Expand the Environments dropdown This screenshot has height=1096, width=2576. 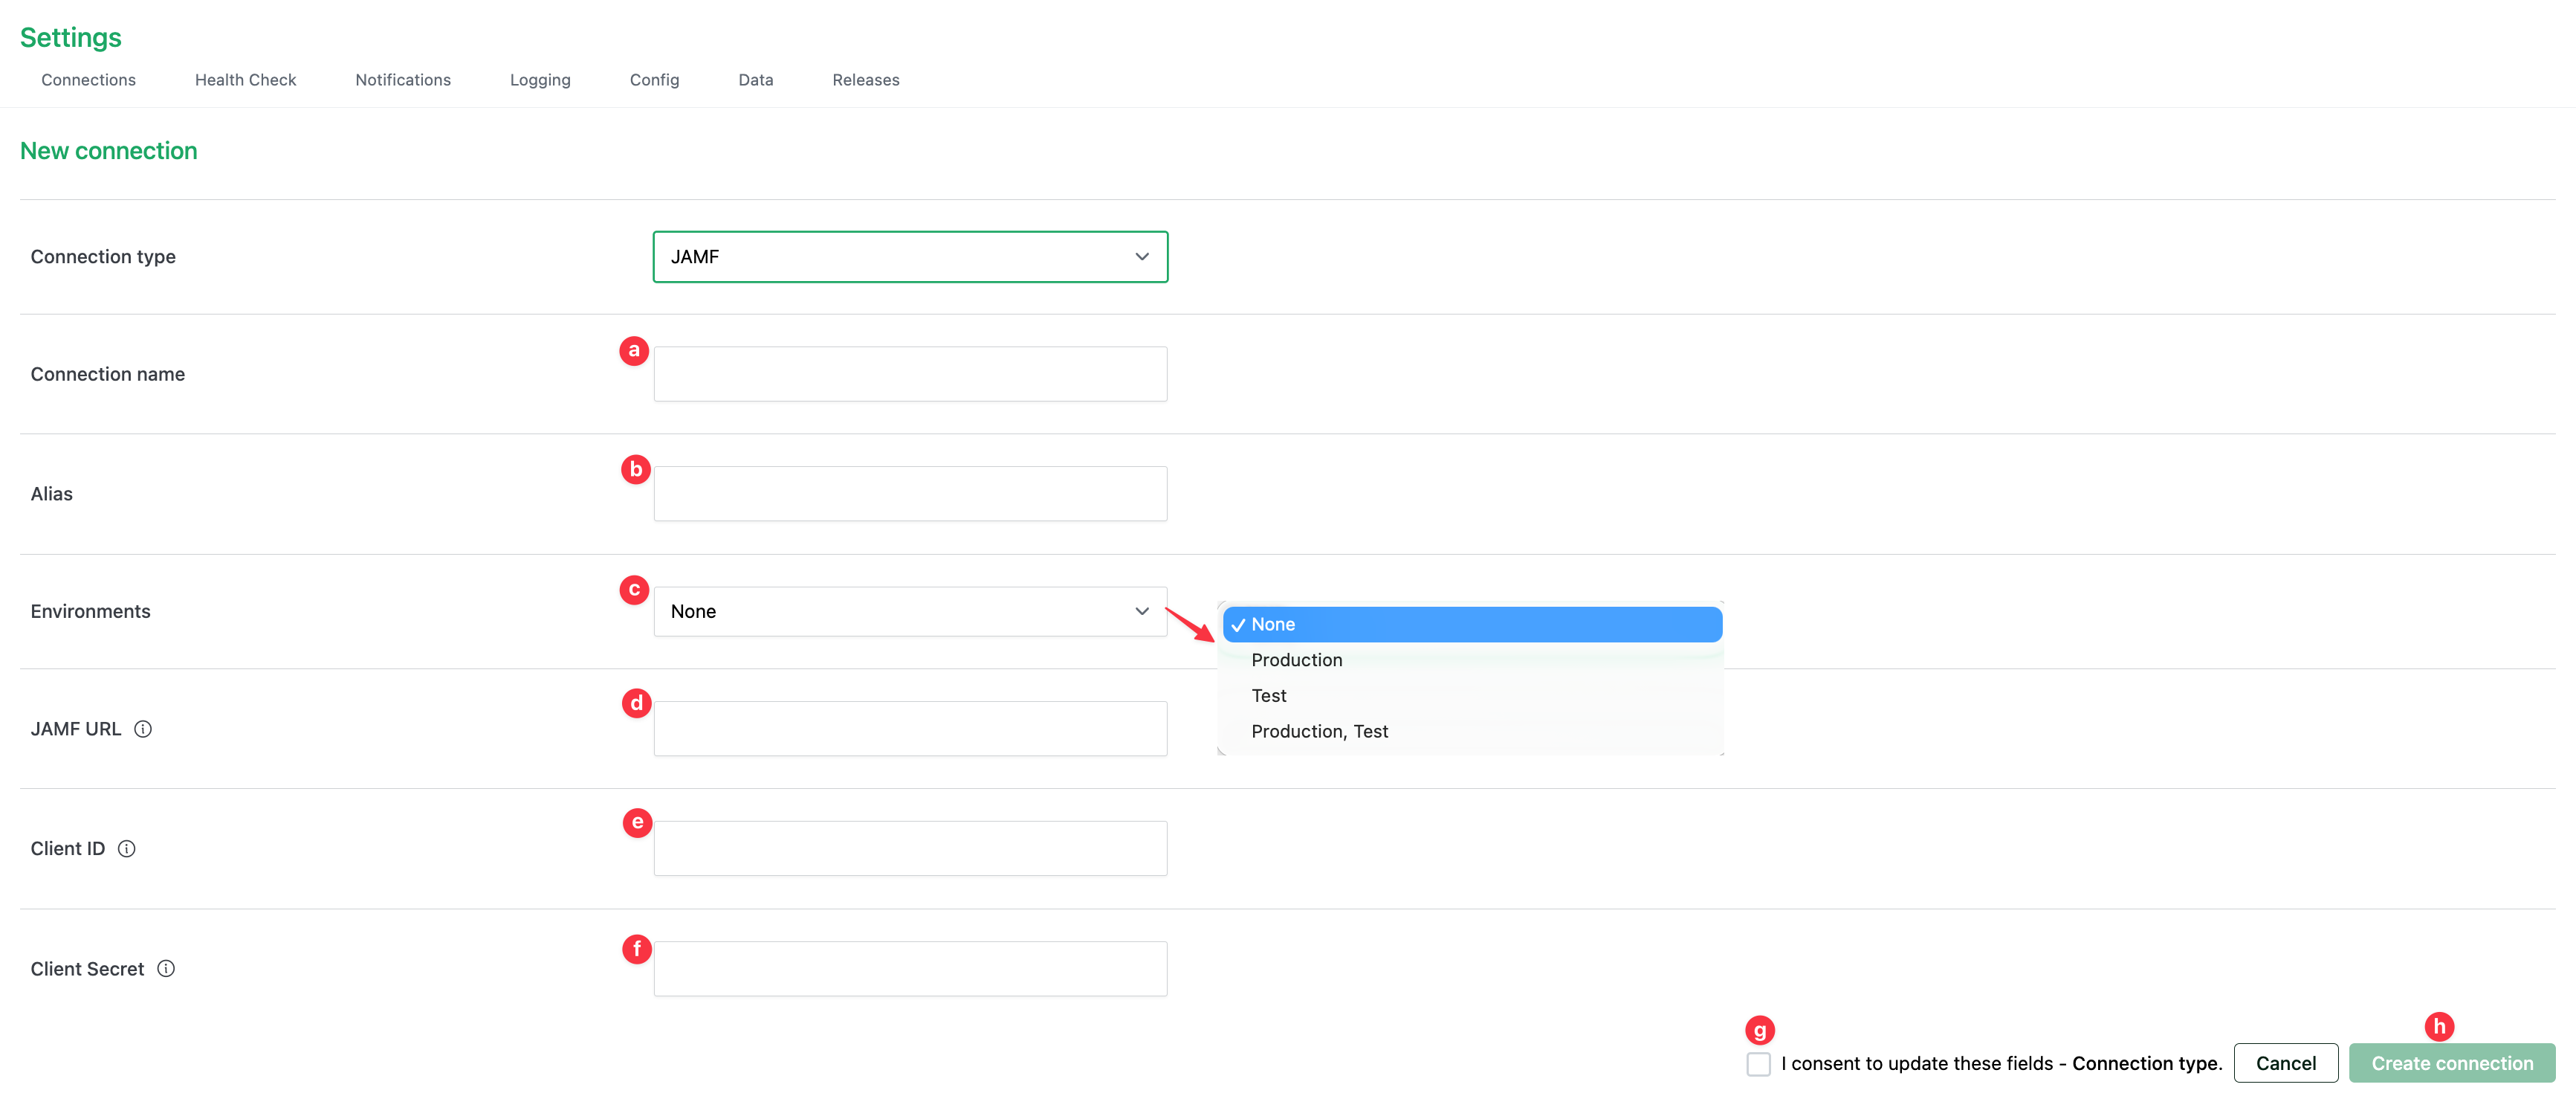pos(910,611)
